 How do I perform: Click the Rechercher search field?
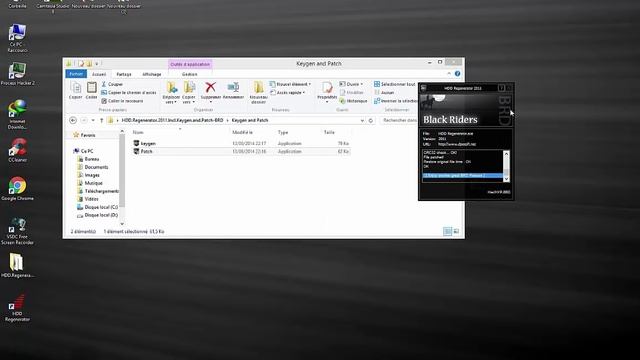[399, 120]
